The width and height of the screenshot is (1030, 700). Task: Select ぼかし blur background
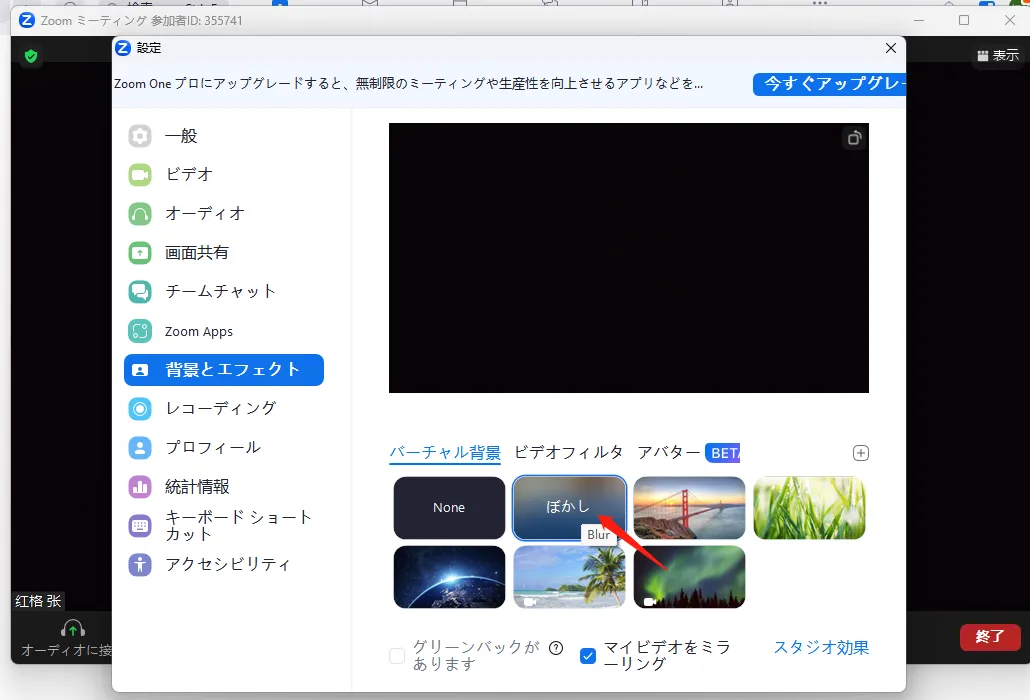[x=569, y=508]
